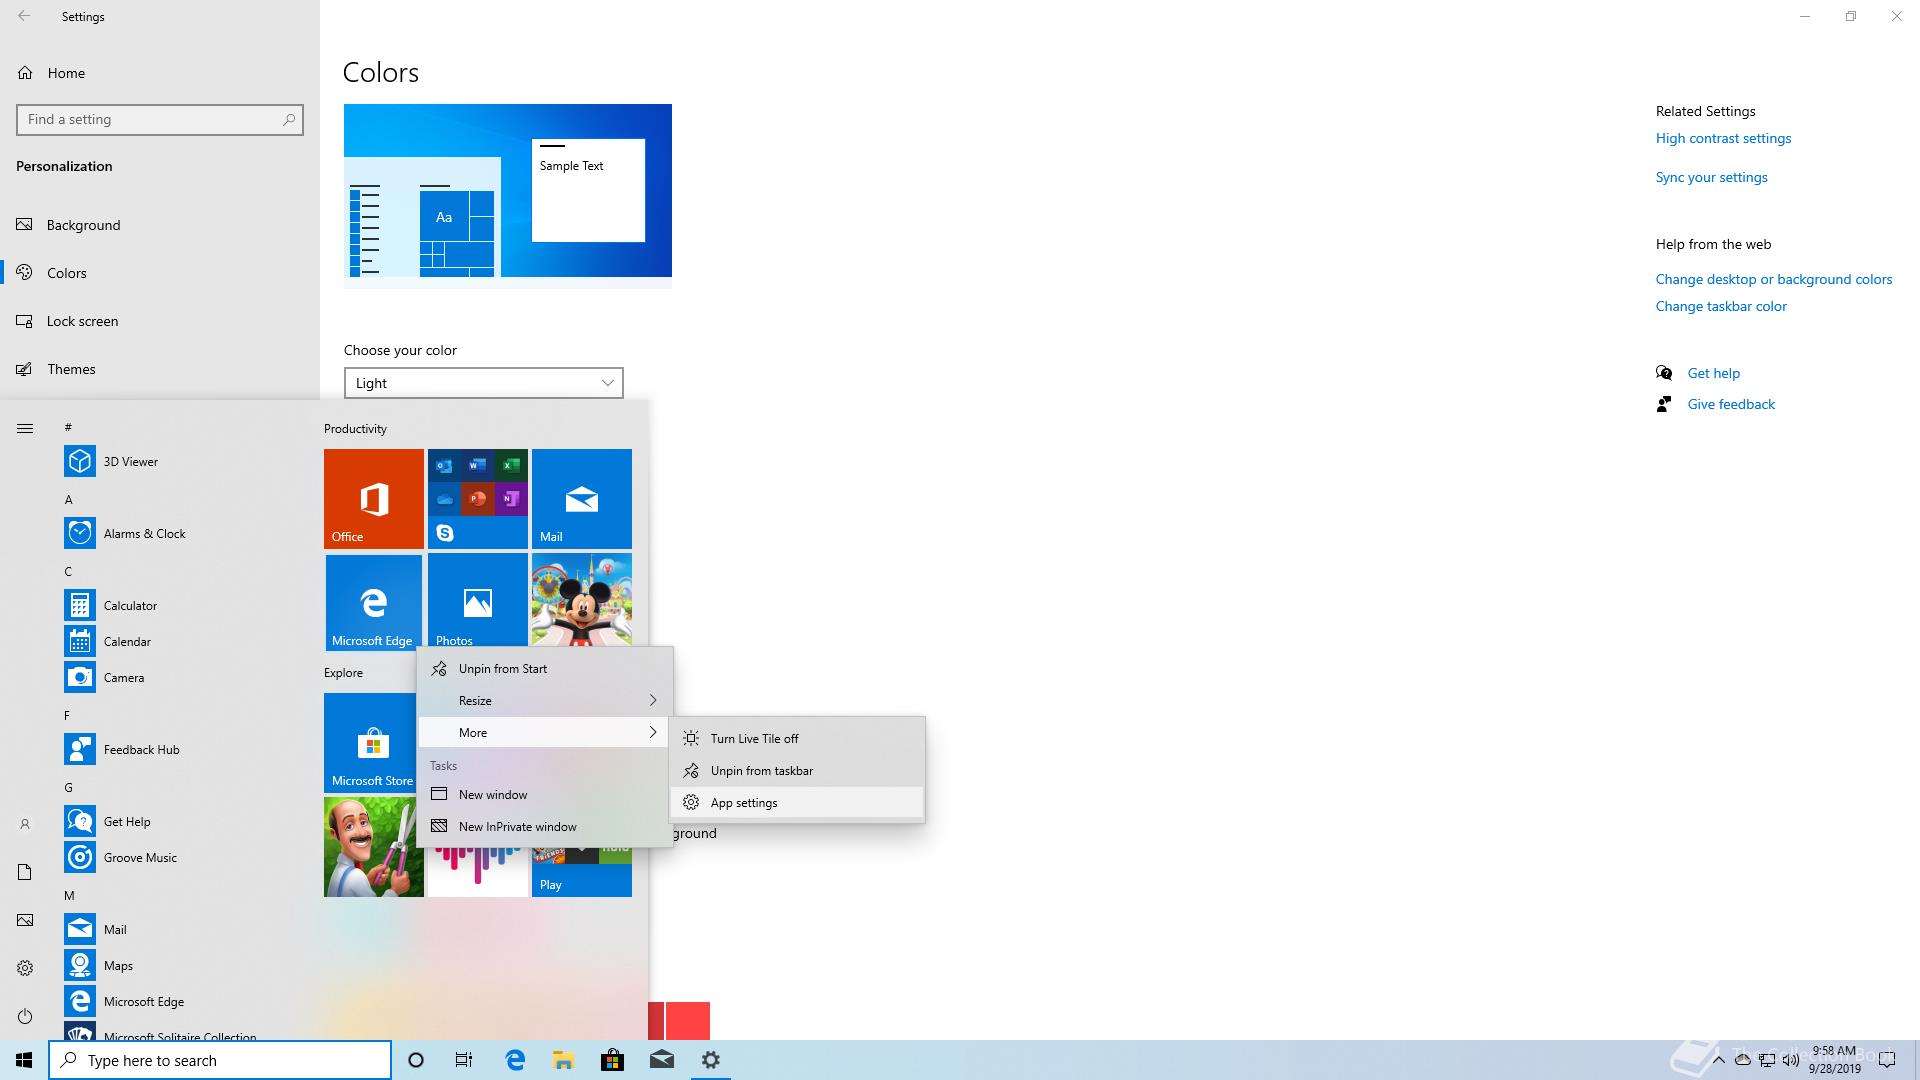Image resolution: width=1920 pixels, height=1080 pixels.
Task: Jump to letter A app group header
Action: (69, 499)
